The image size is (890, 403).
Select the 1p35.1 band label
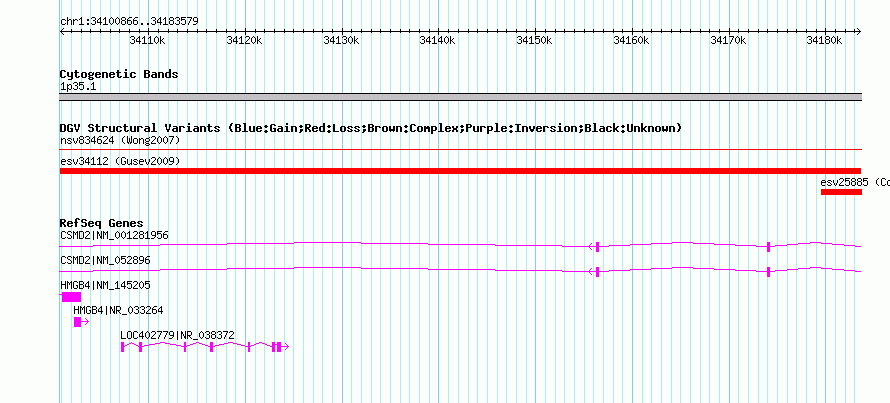[78, 86]
